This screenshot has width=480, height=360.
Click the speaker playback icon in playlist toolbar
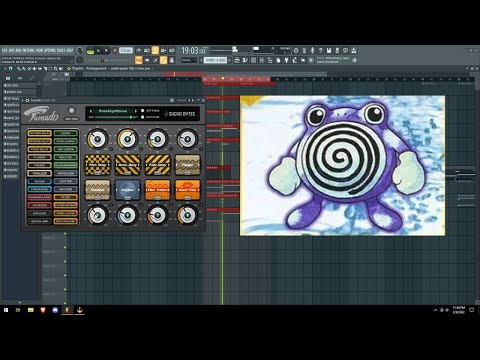[x=61, y=69]
